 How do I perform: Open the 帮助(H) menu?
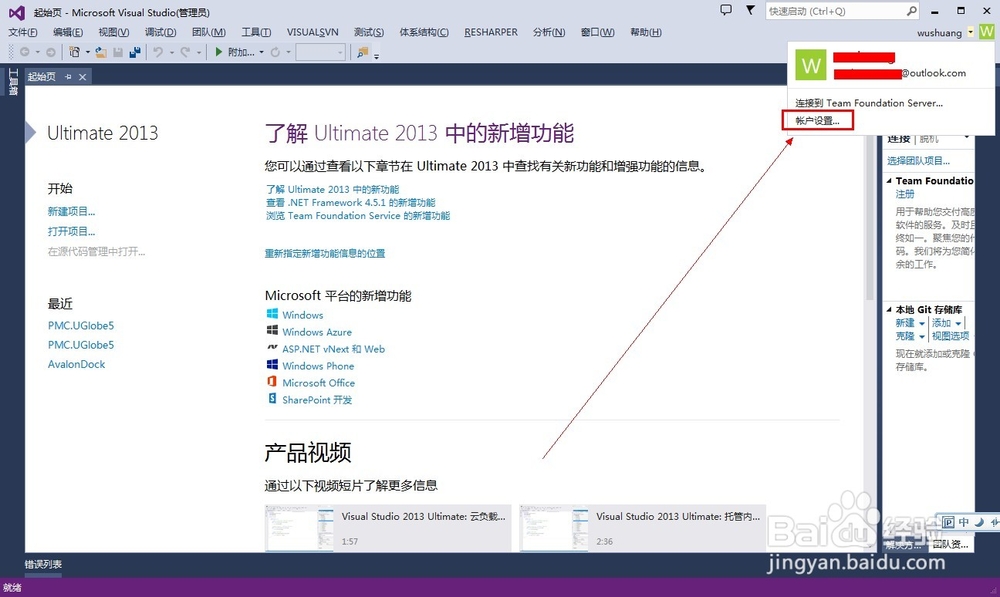point(645,32)
